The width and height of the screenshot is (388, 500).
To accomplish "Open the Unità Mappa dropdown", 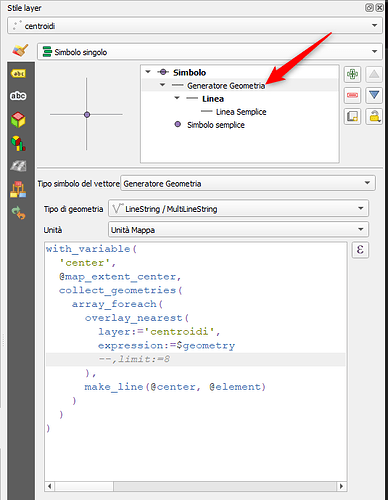I will (x=238, y=230).
